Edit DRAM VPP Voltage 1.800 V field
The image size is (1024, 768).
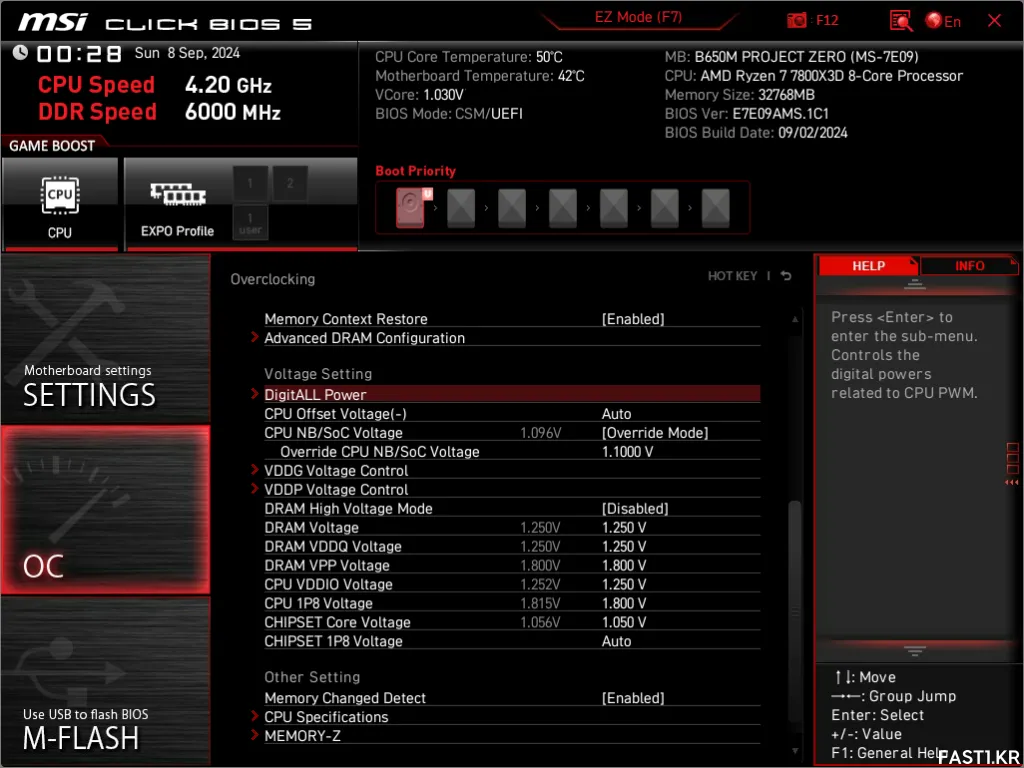point(624,565)
